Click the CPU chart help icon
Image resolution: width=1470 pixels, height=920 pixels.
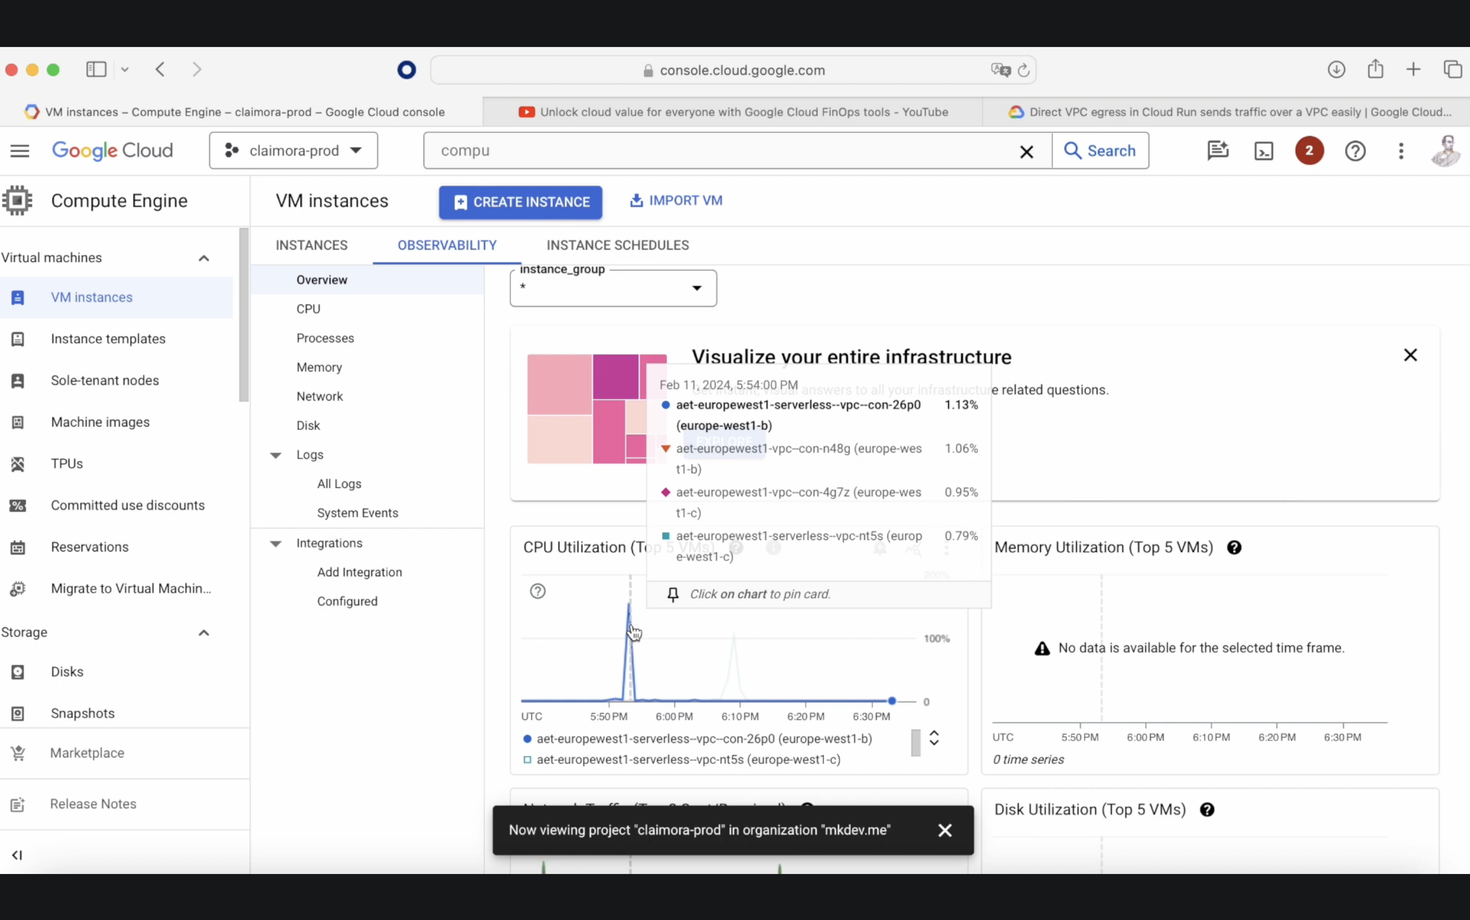coord(538,591)
